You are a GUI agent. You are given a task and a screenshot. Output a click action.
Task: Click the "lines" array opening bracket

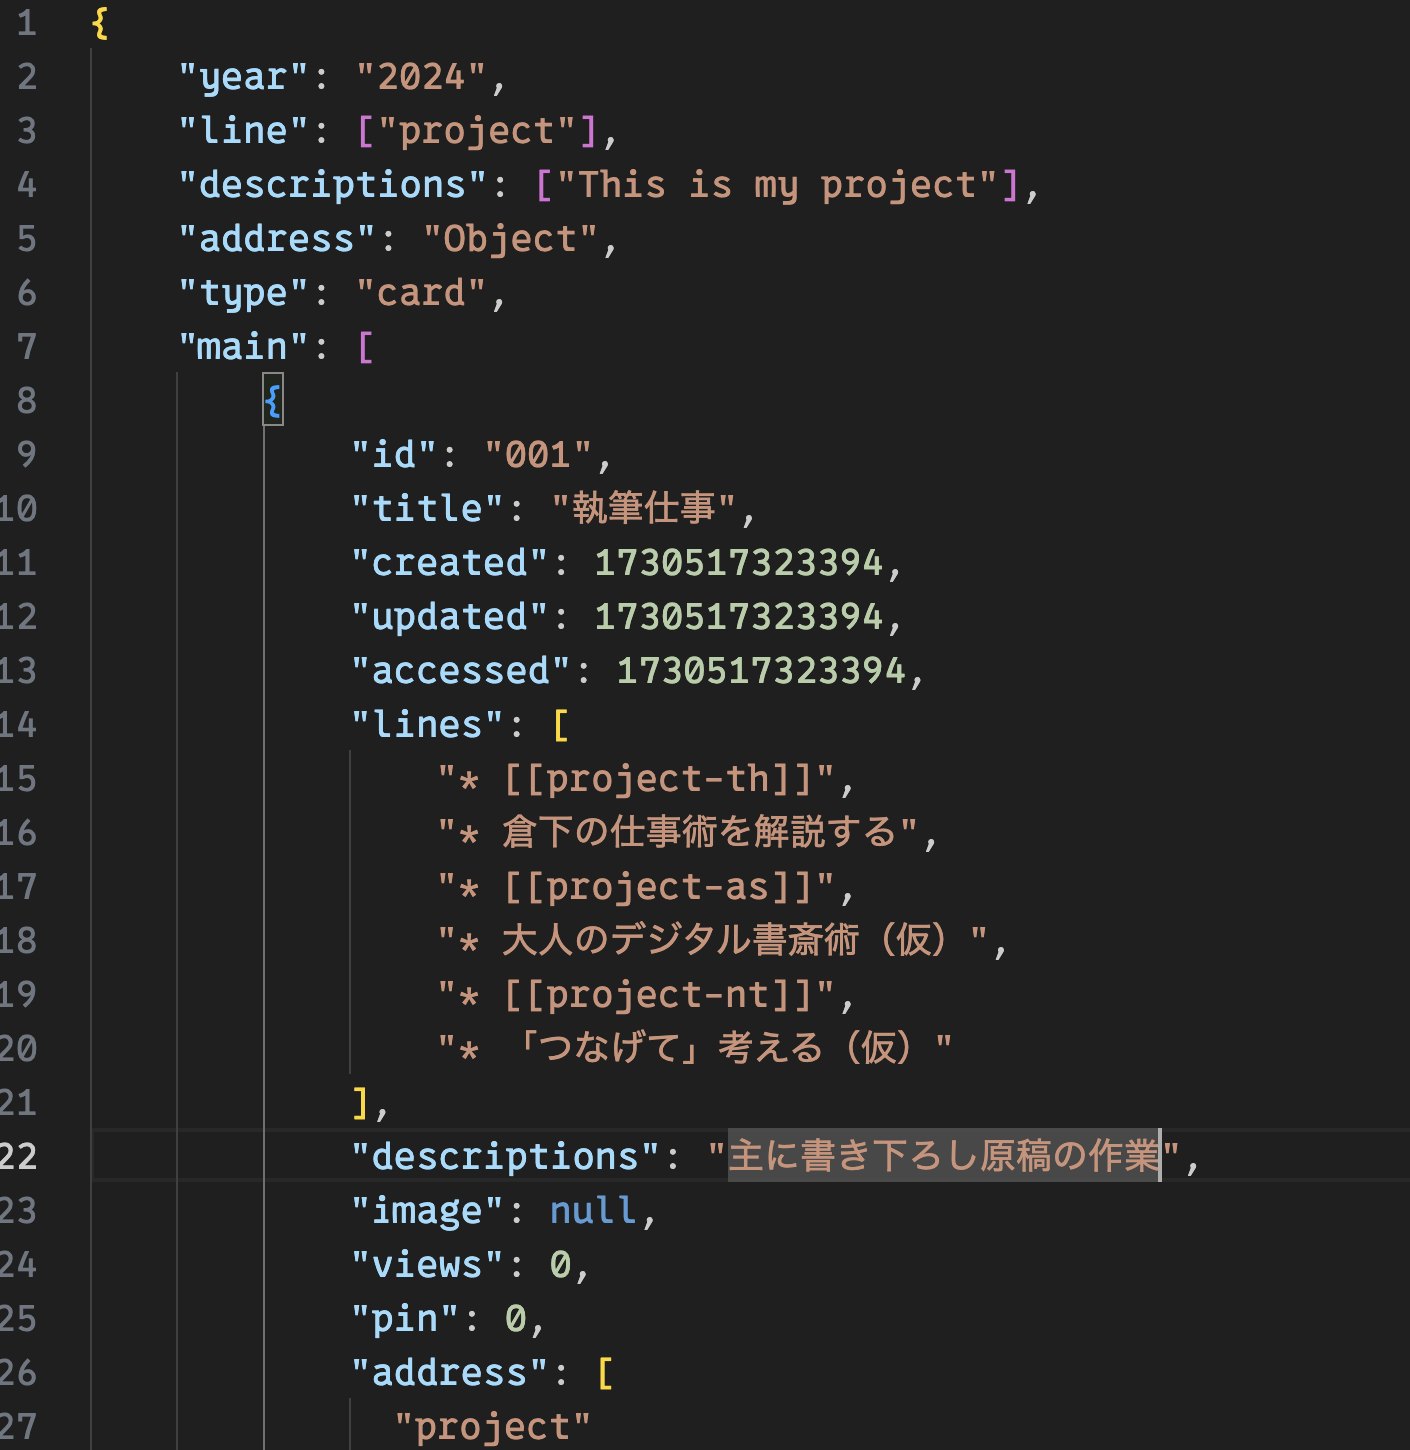pos(562,724)
